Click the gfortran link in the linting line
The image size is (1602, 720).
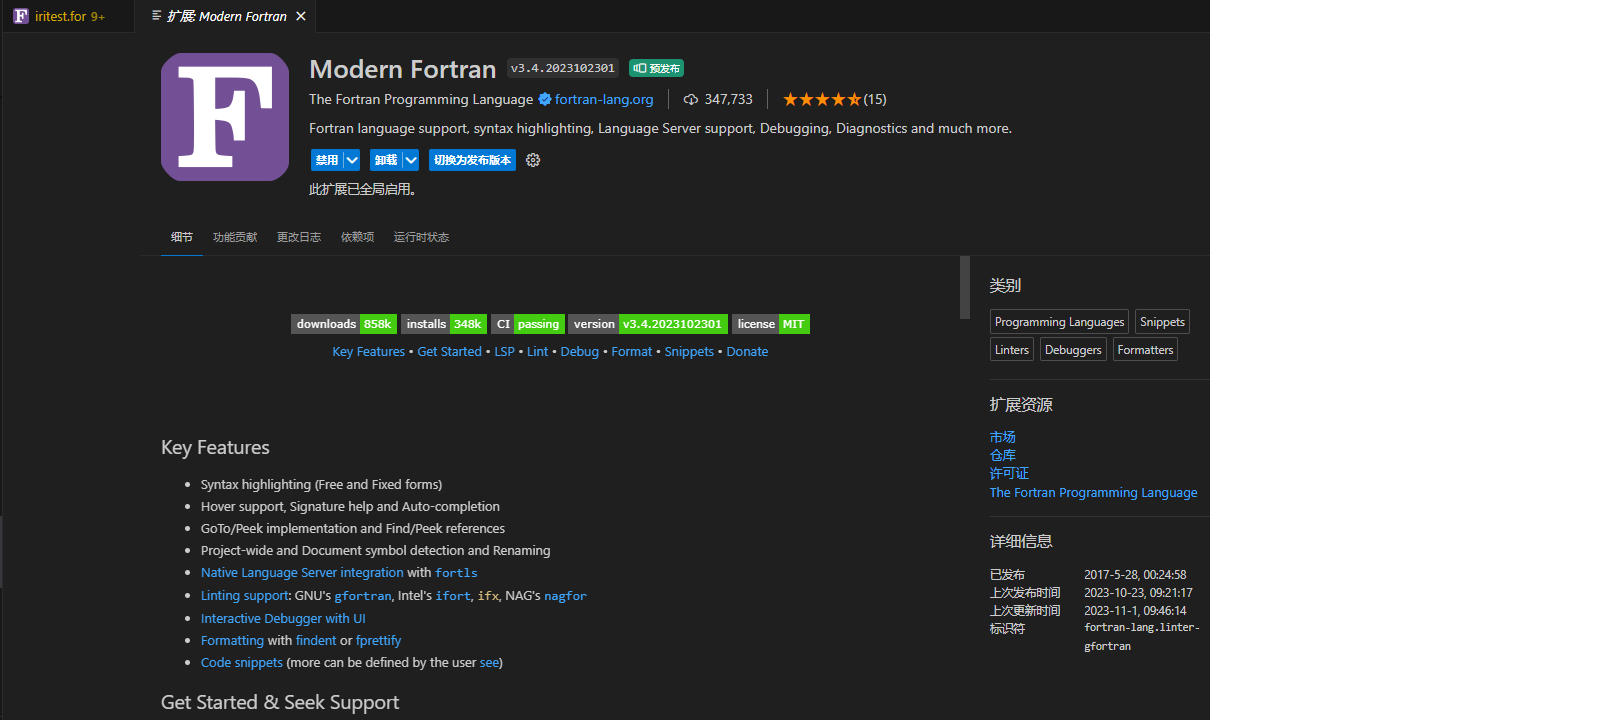363,596
